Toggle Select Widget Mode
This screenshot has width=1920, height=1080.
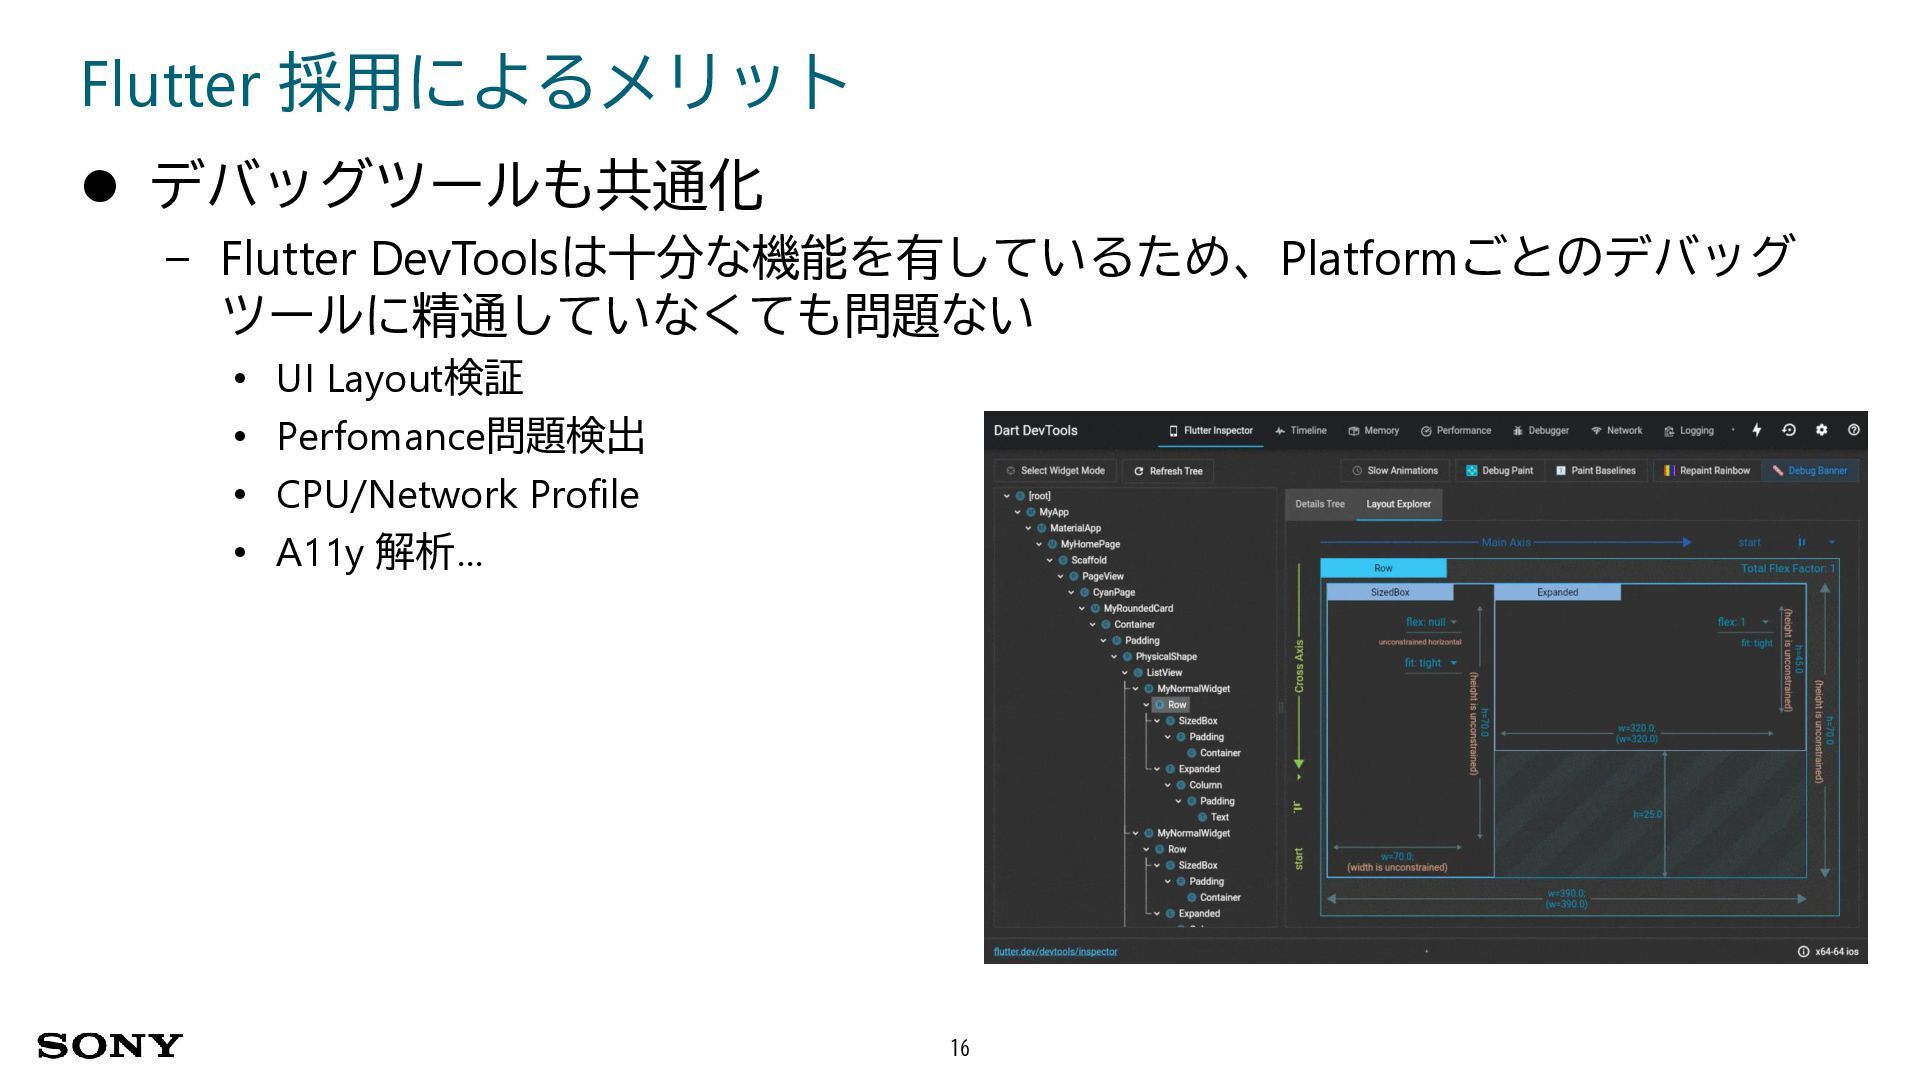click(1055, 471)
